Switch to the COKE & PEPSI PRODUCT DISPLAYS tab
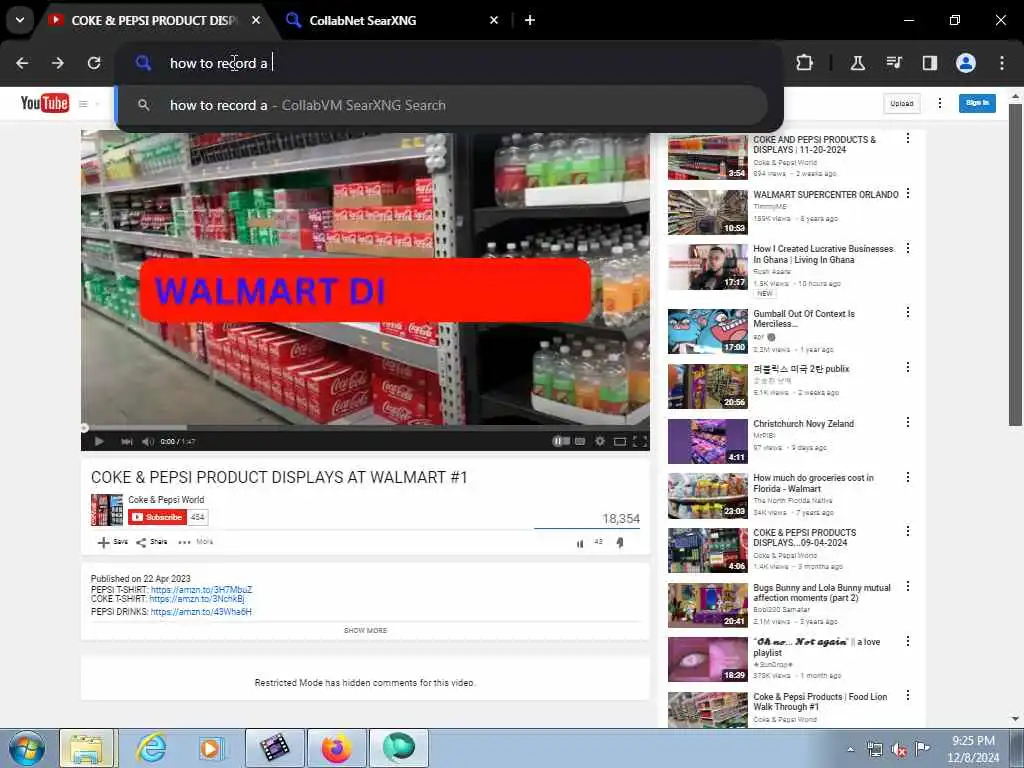Image resolution: width=1024 pixels, height=768 pixels. tap(154, 20)
